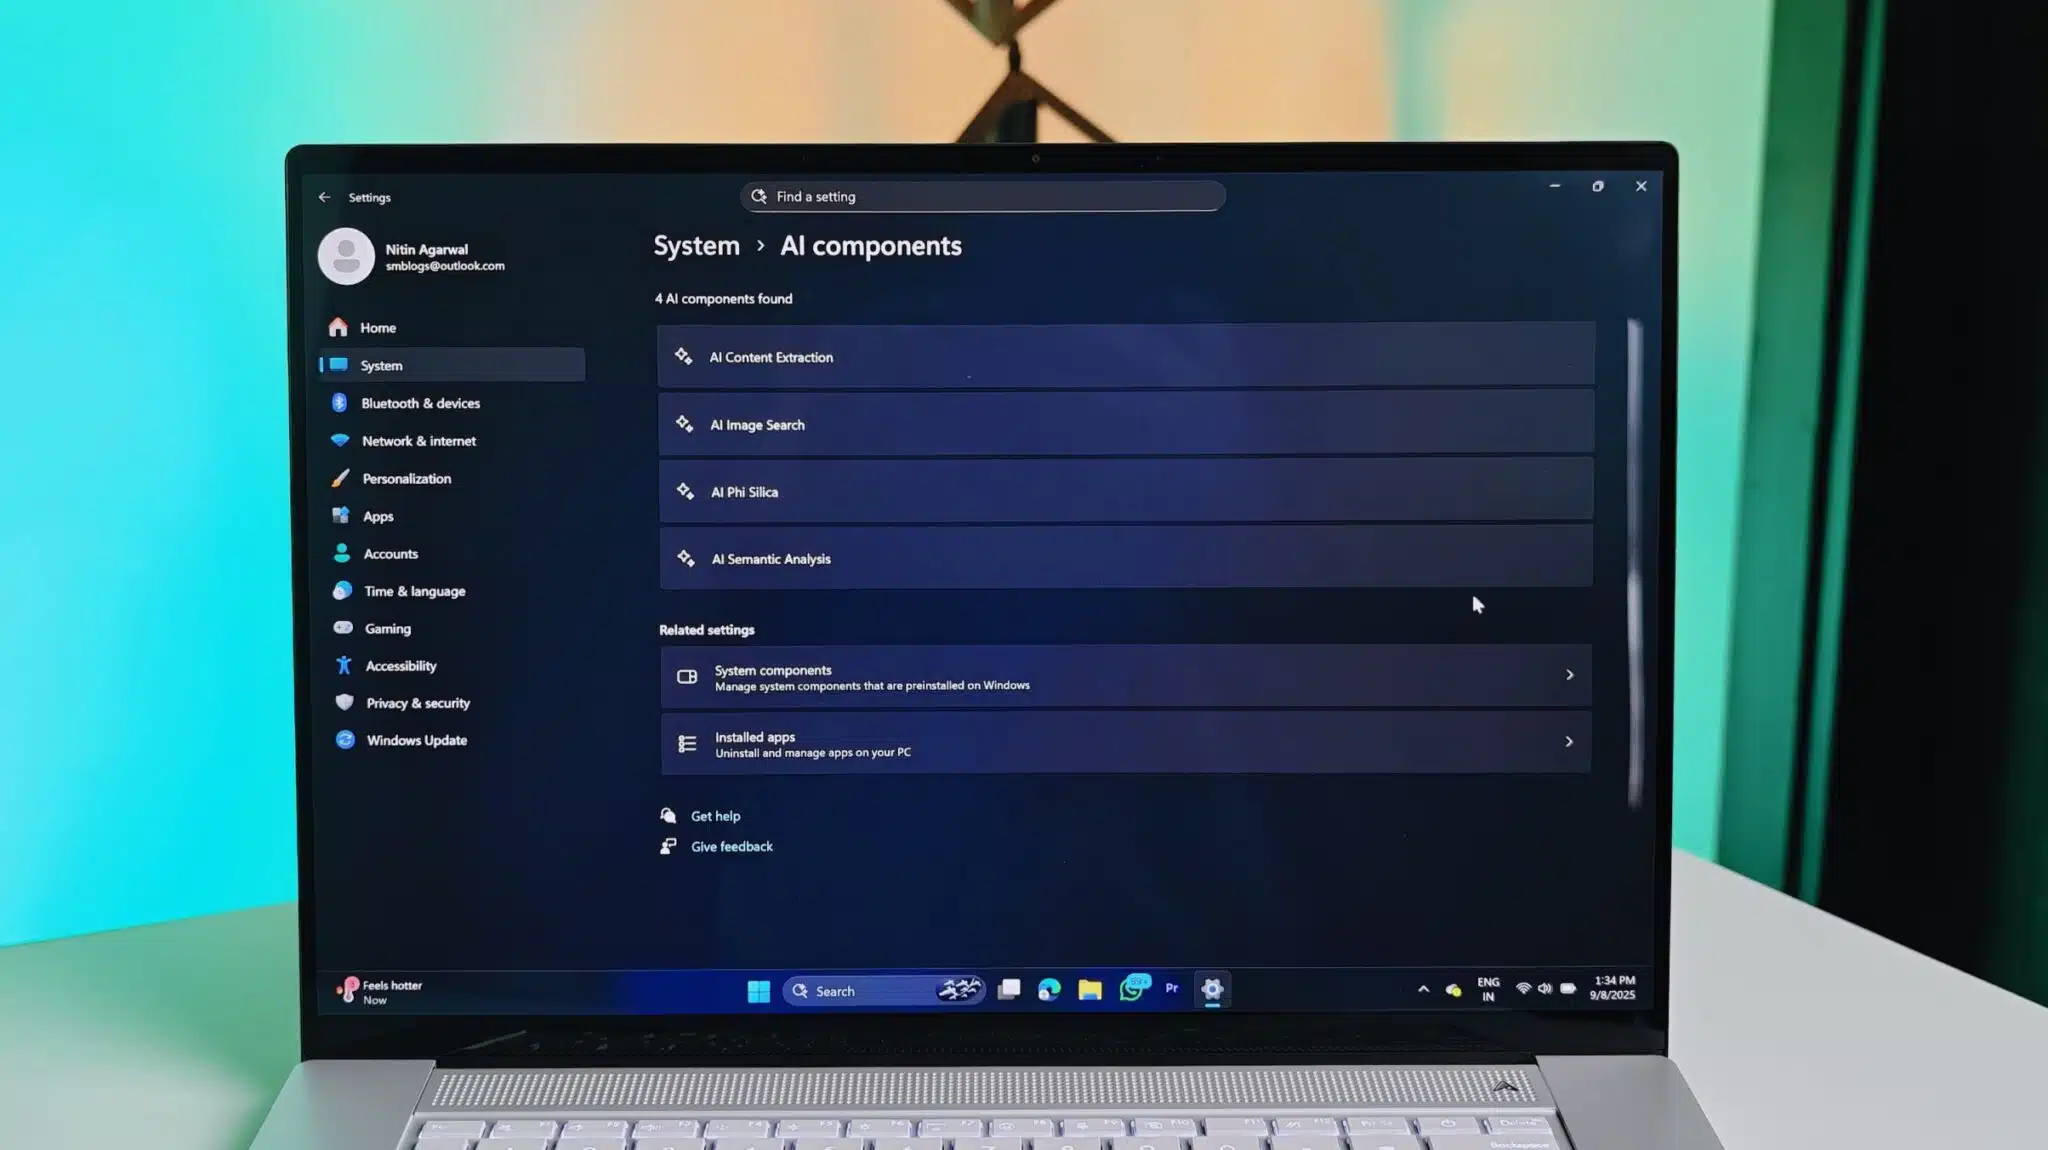
Task: Open the Premiere Pro taskbar icon
Action: 1171,988
